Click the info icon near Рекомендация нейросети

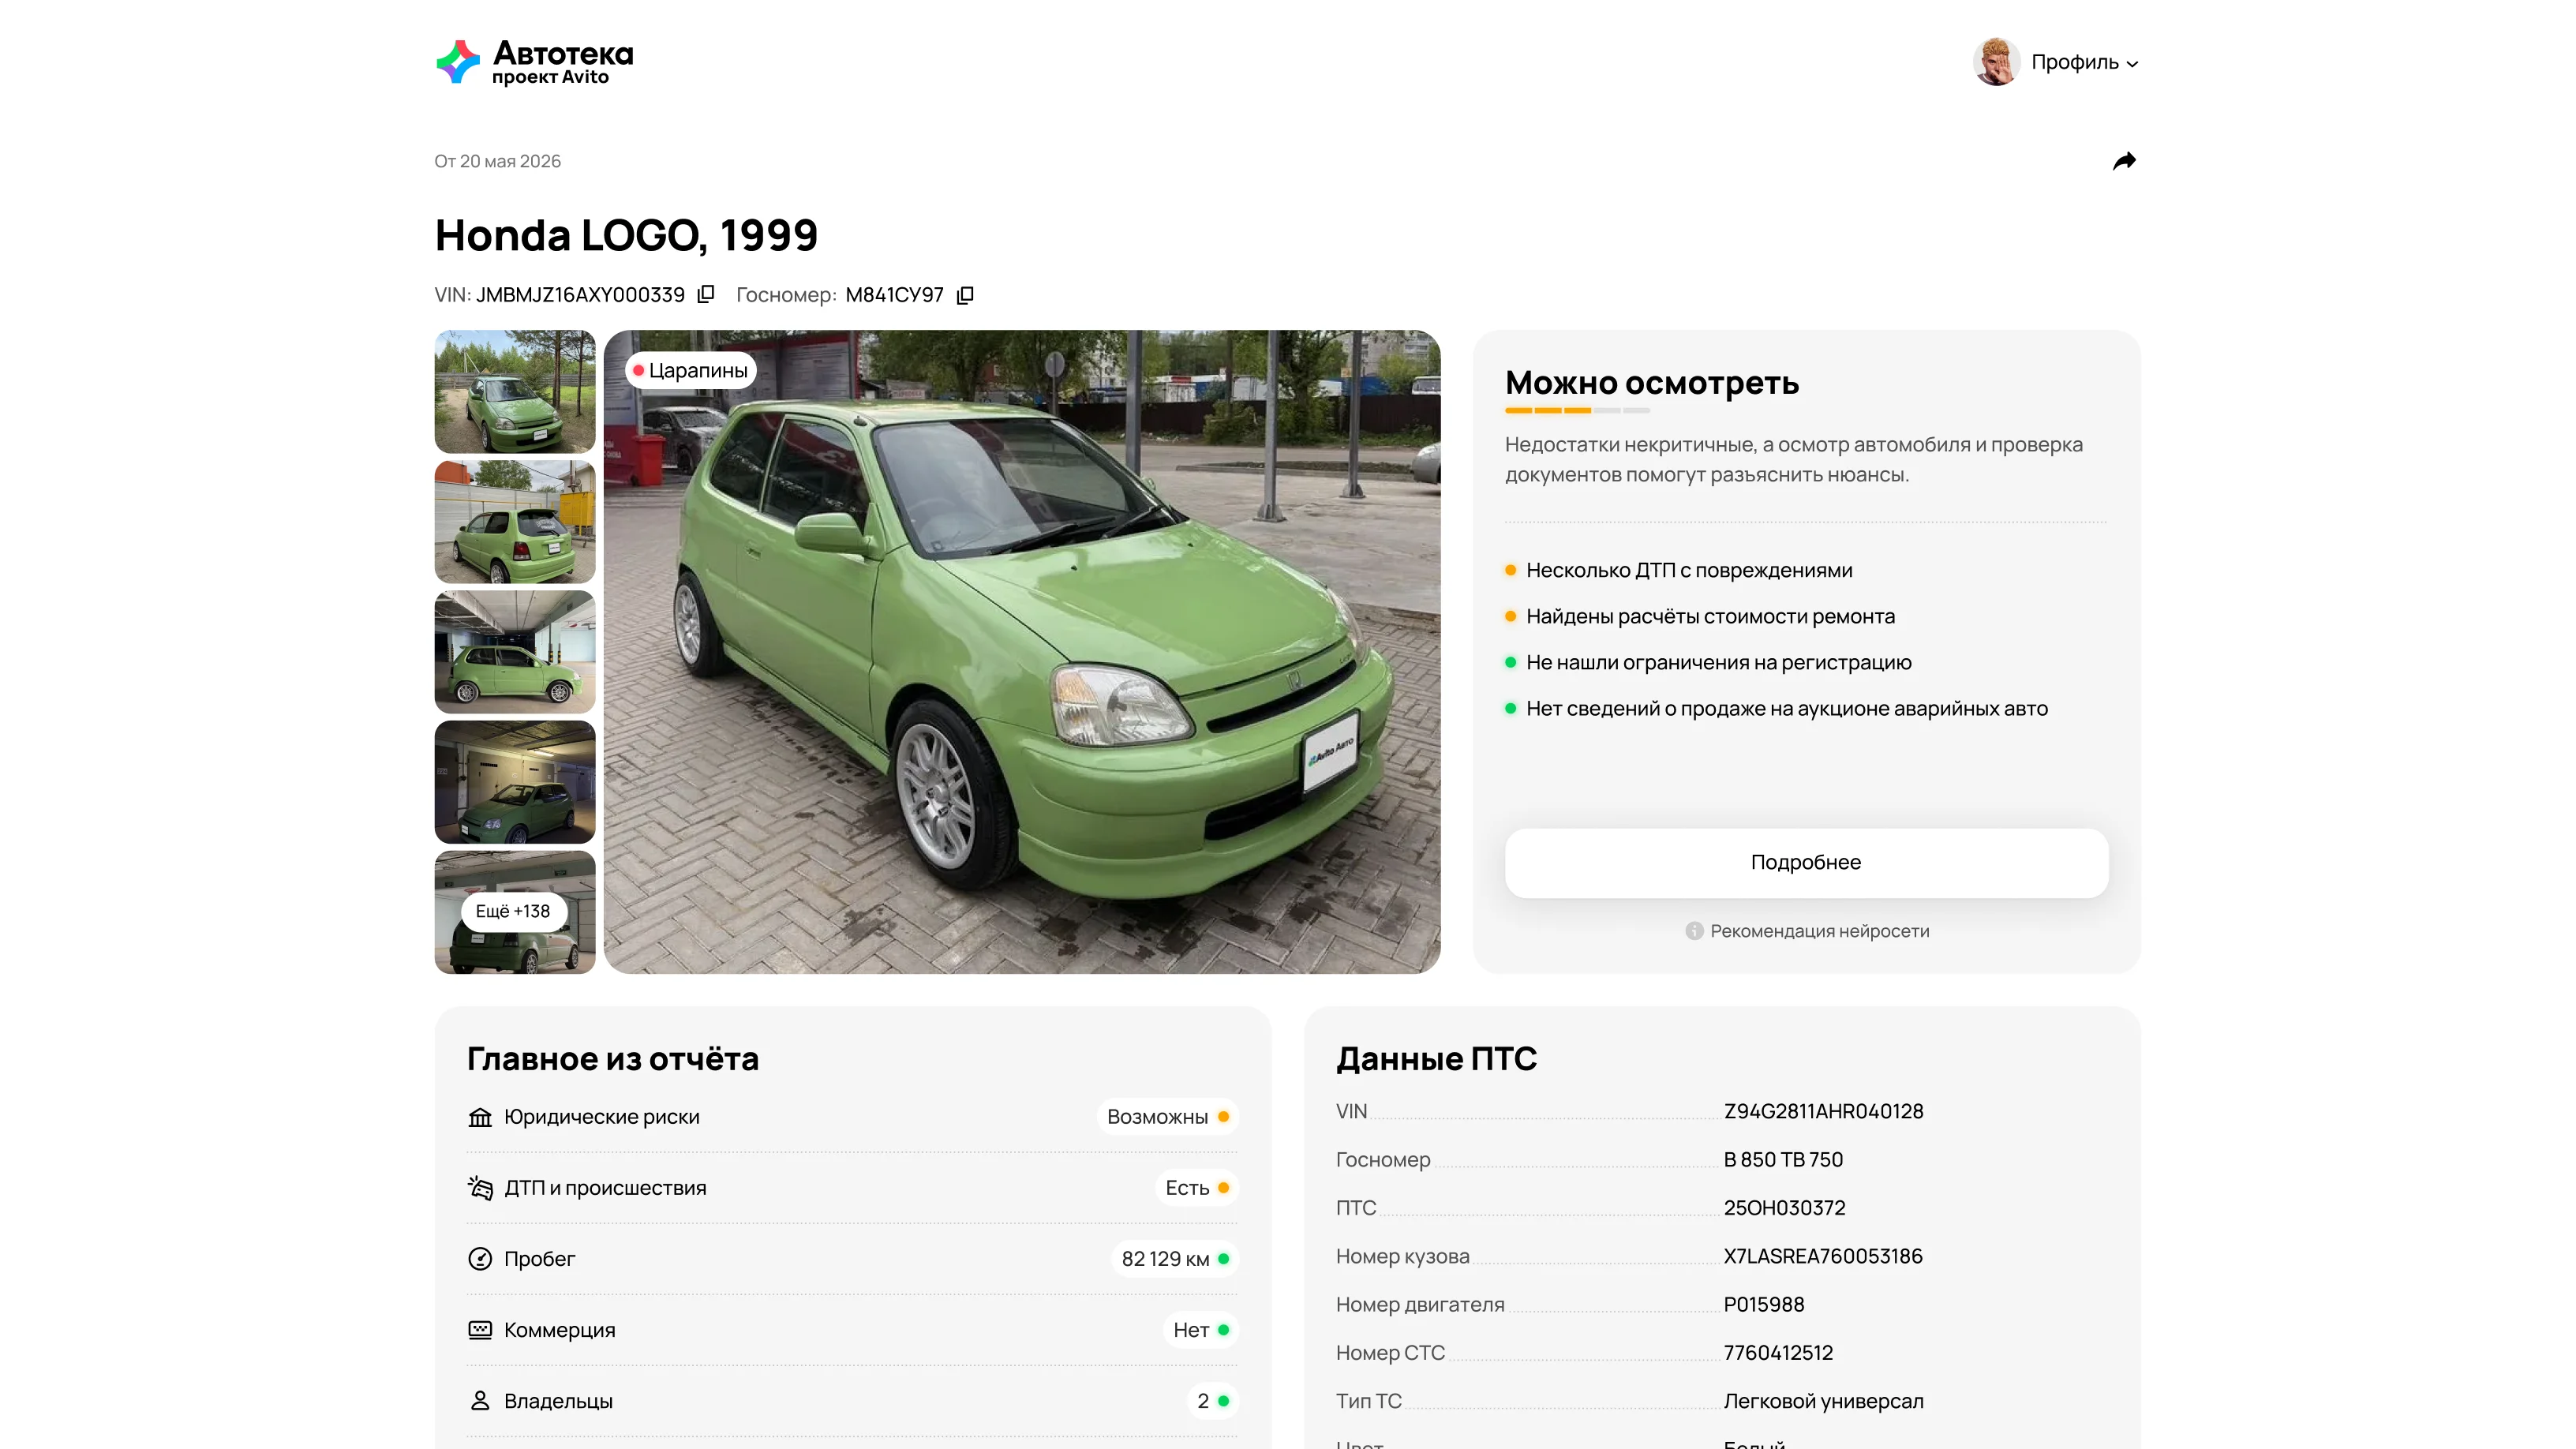click(1694, 931)
